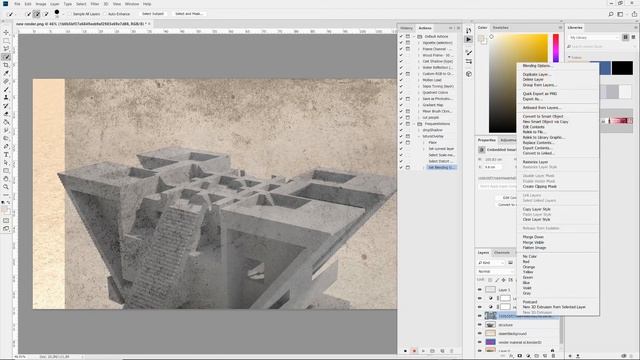Switch Libraries to grid view icon
This screenshot has height=360, width=640.
[x=625, y=37]
